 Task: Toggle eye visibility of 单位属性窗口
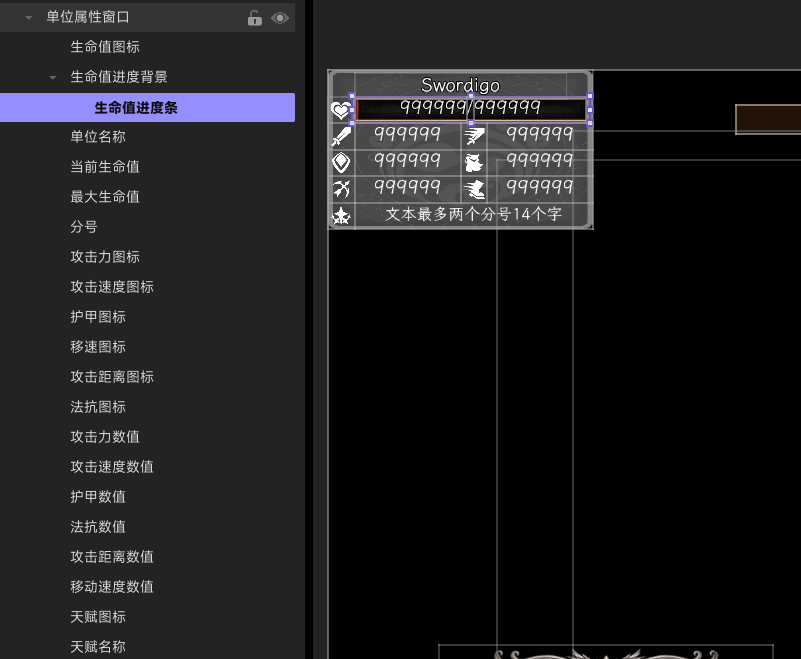280,18
